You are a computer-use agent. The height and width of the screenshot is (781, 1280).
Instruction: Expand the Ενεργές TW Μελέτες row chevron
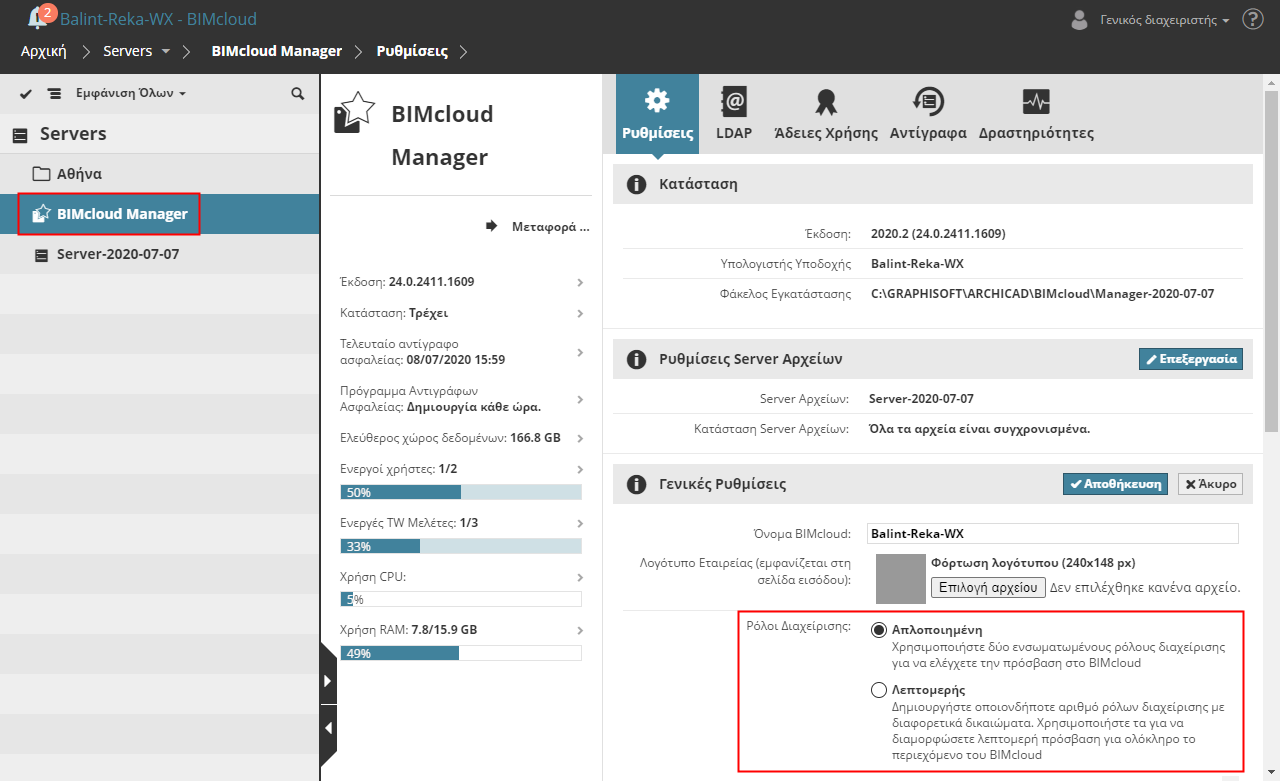[x=580, y=523]
